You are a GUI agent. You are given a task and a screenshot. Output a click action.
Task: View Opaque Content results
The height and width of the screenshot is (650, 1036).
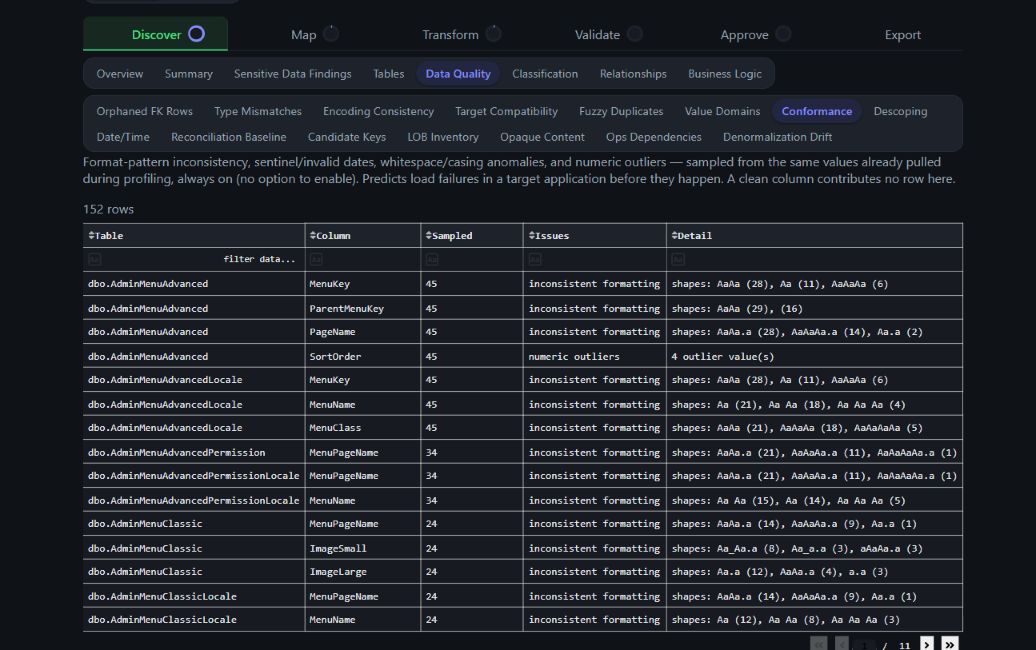coord(542,137)
